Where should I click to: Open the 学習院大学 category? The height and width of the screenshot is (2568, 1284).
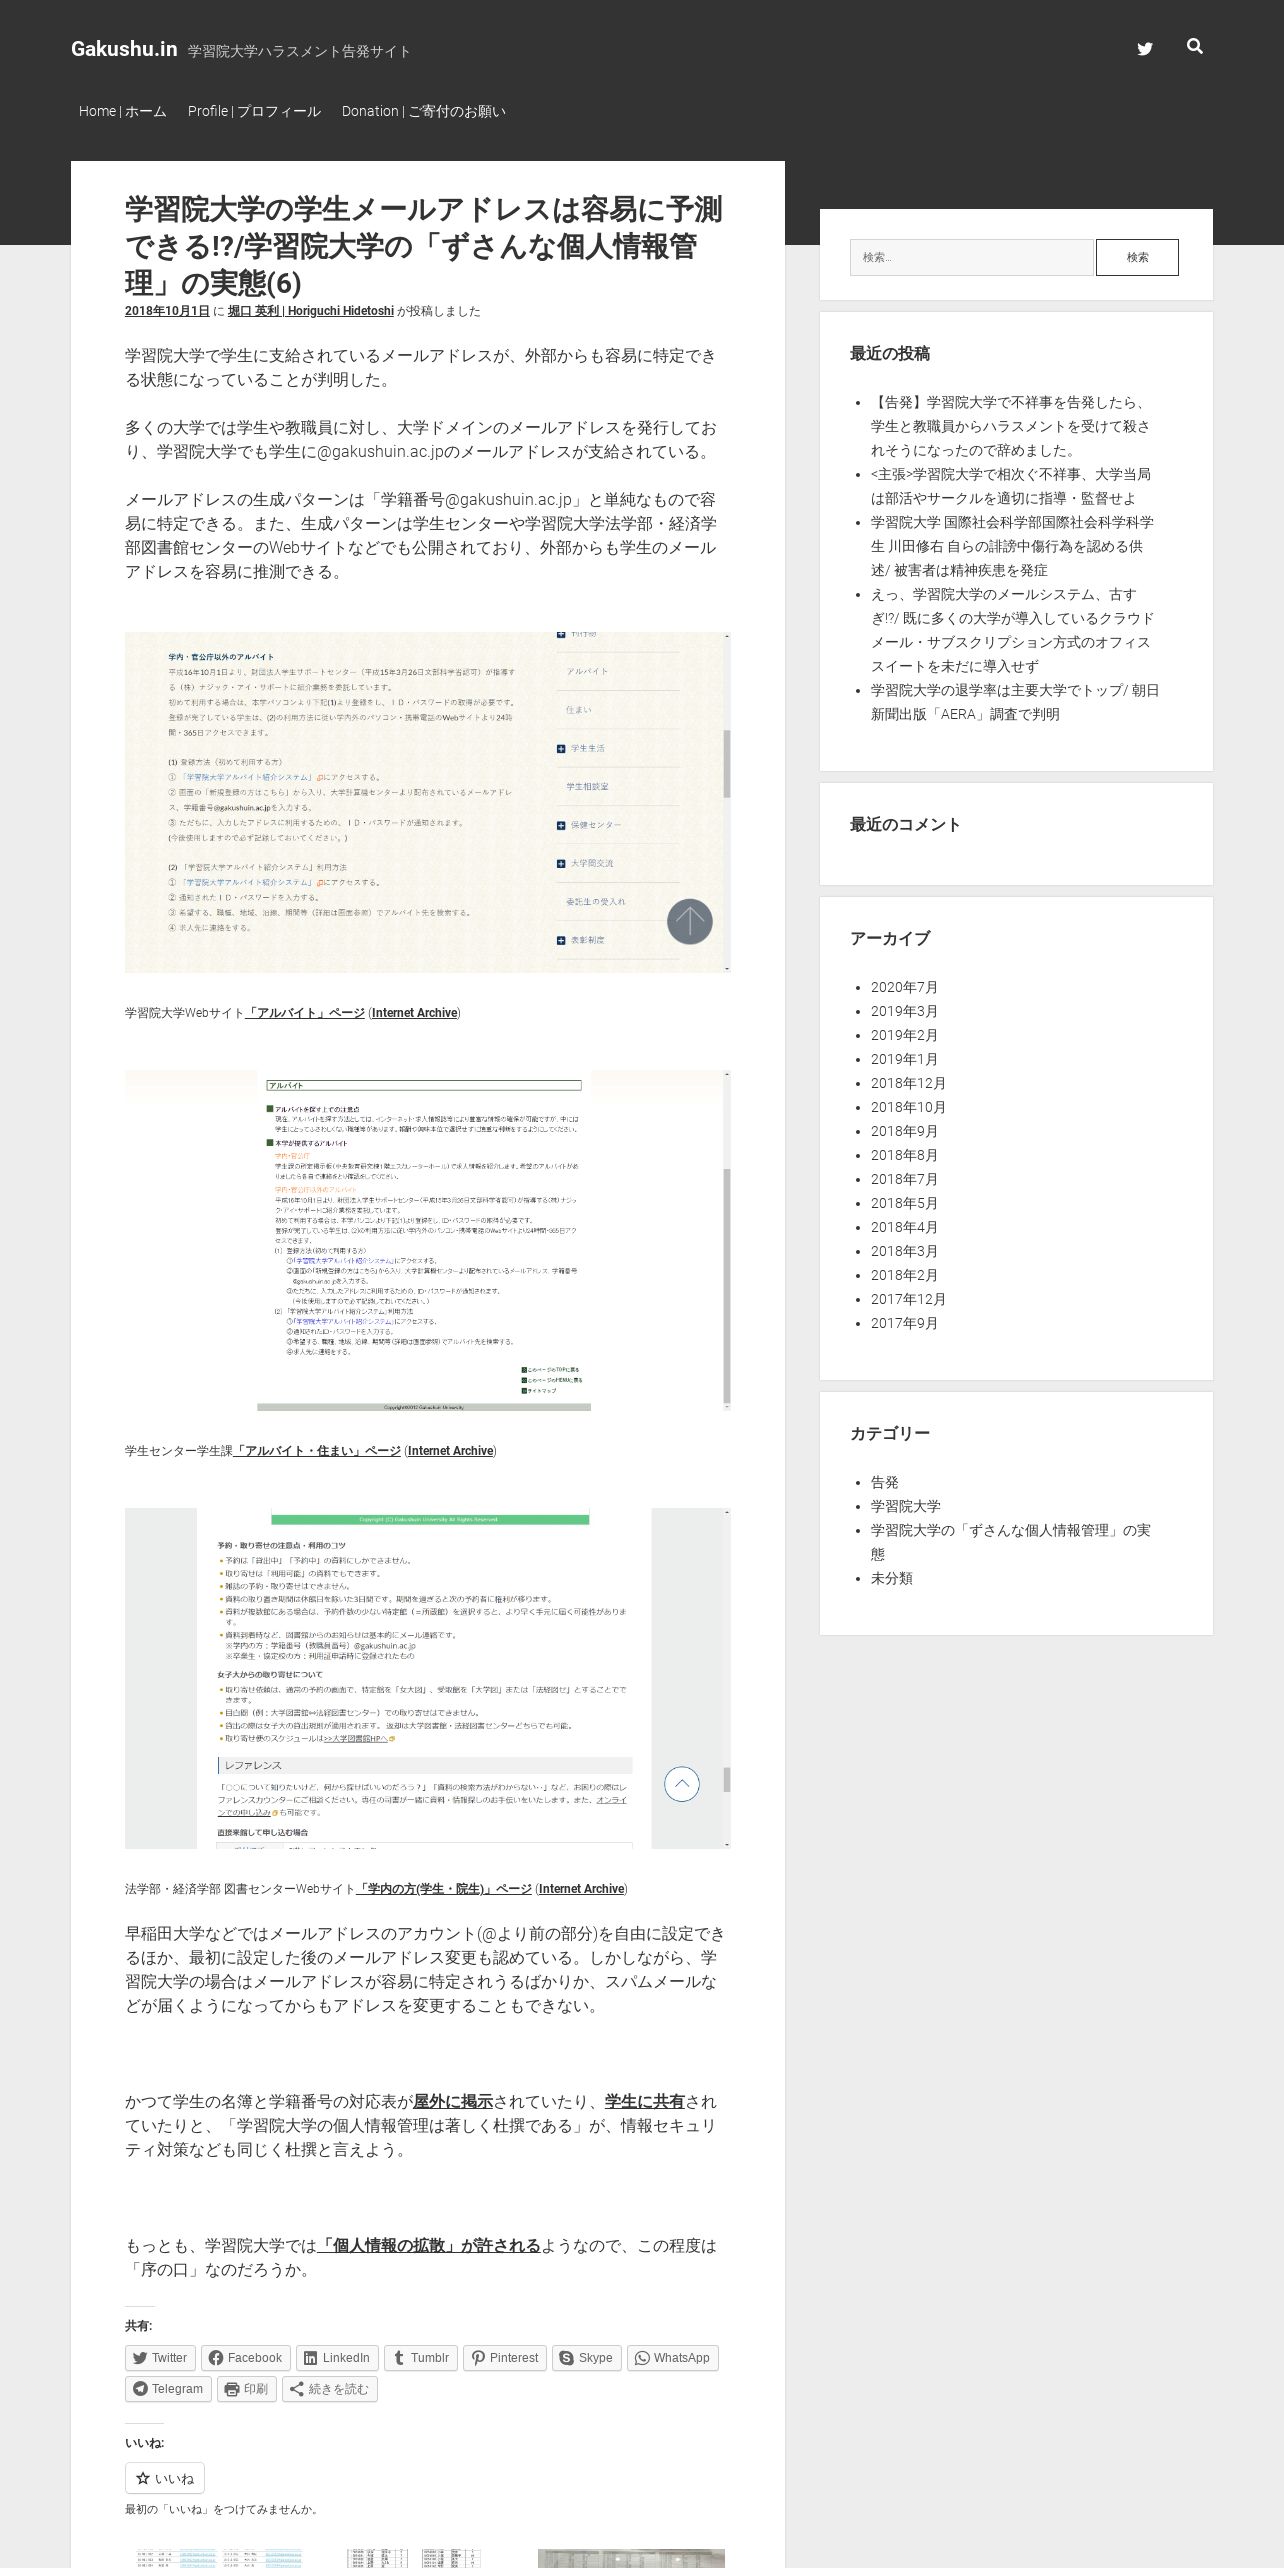click(x=905, y=1506)
